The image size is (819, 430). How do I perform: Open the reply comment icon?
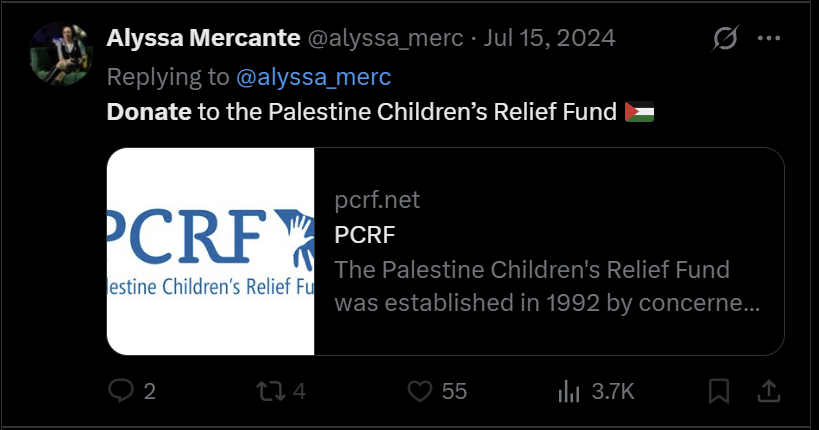click(121, 391)
